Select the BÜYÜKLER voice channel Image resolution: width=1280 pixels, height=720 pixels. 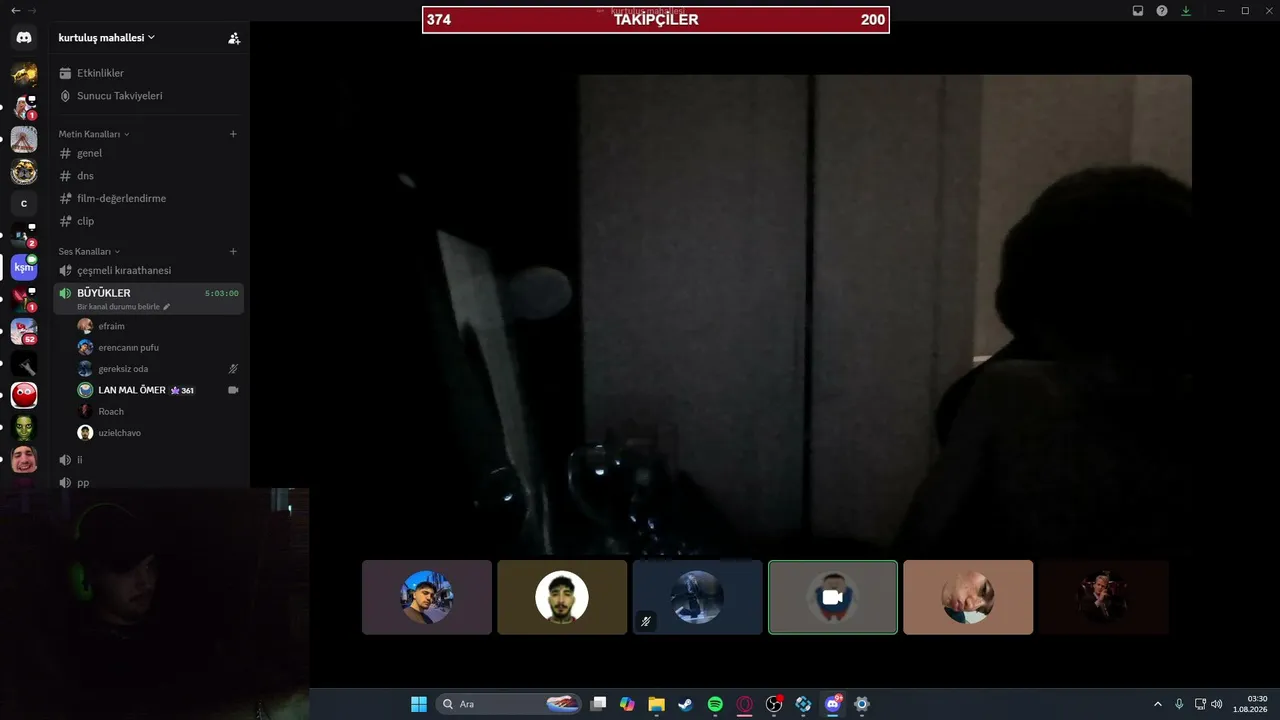(x=148, y=298)
